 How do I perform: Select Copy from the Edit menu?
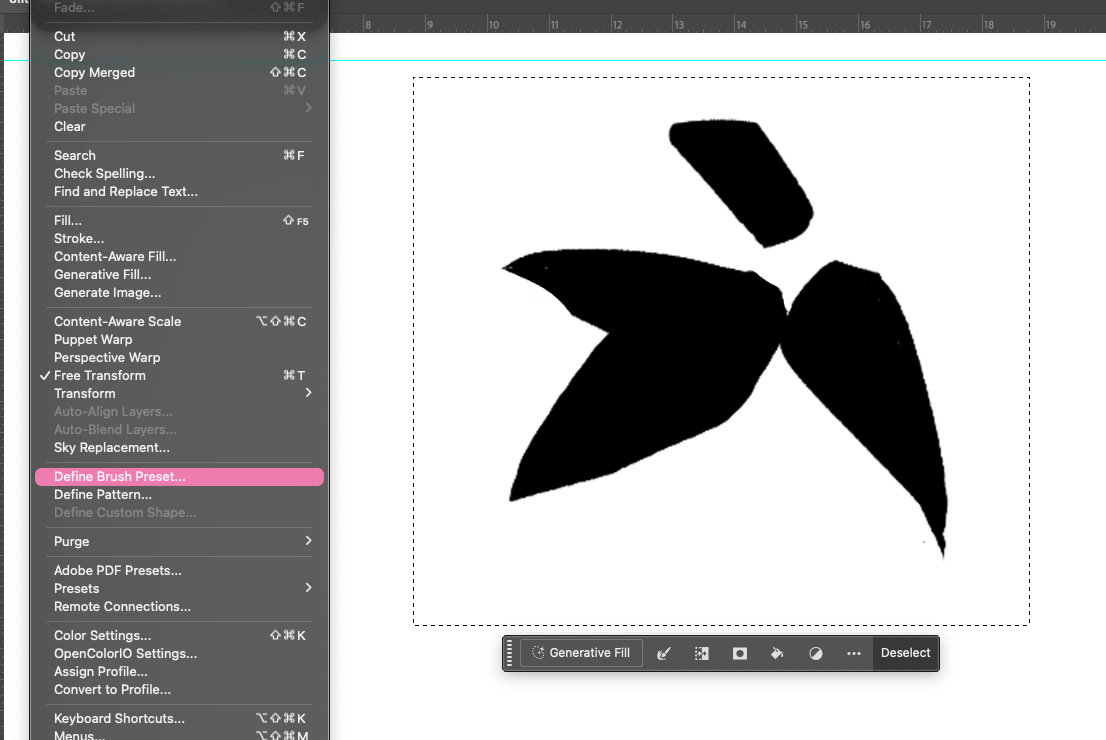(x=179, y=54)
